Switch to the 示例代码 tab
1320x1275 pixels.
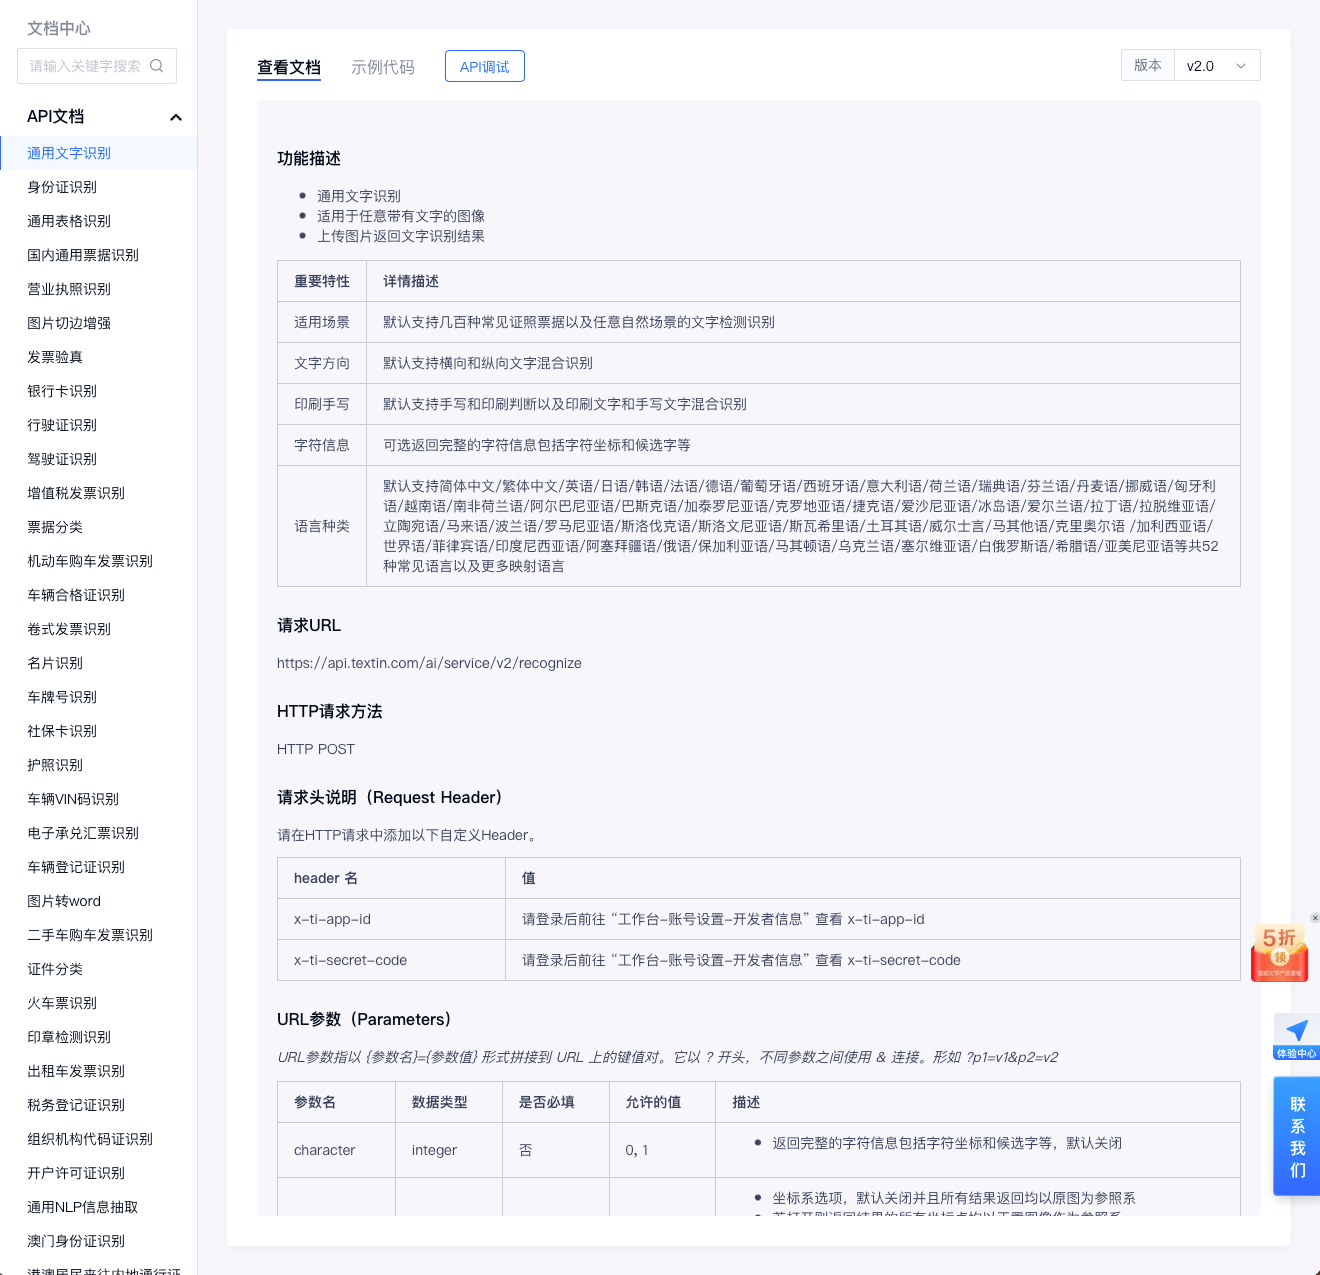(383, 67)
